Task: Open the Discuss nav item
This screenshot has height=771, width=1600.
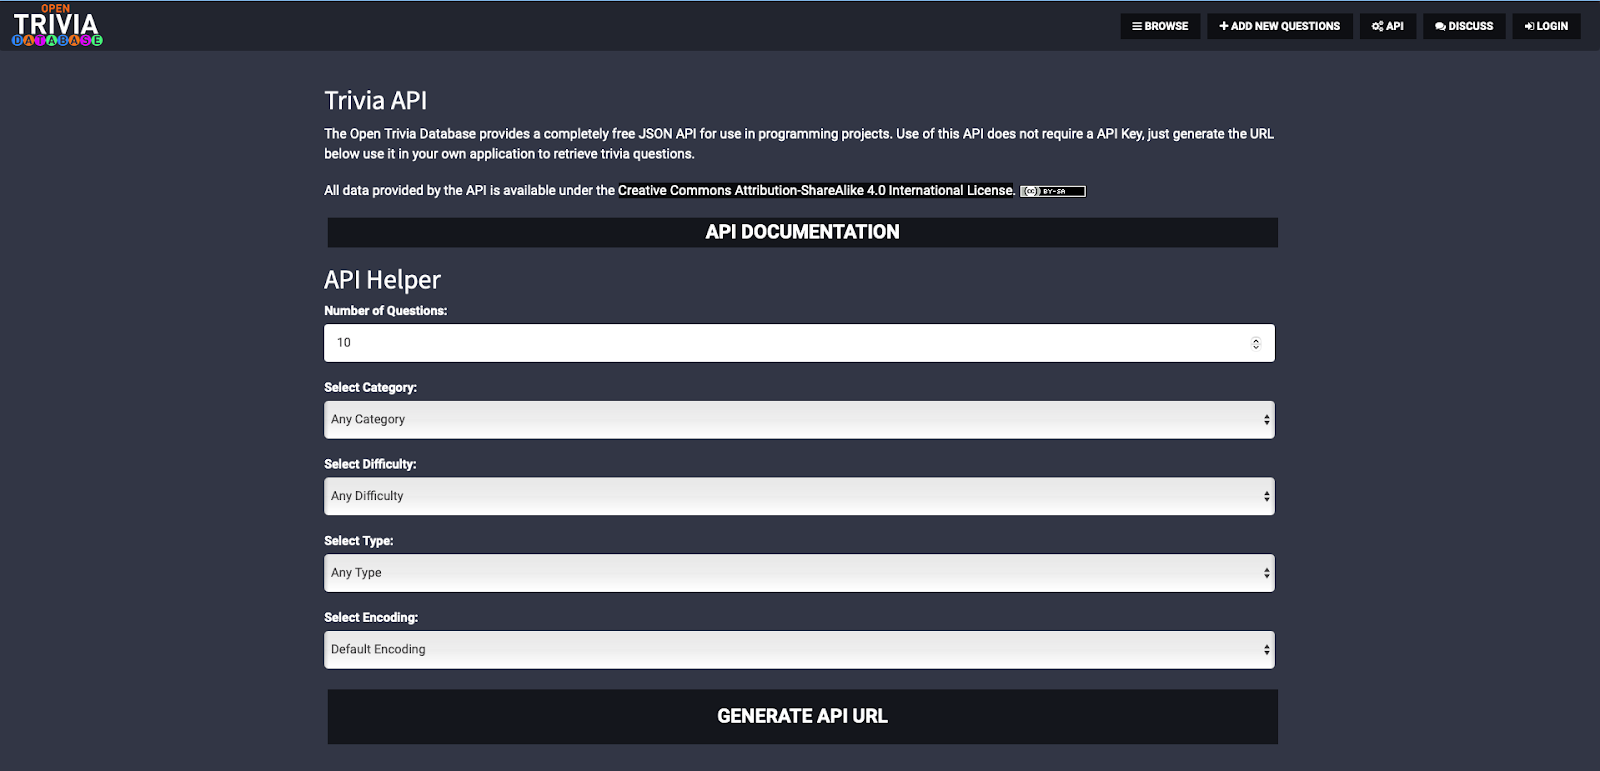Action: pyautogui.click(x=1464, y=26)
